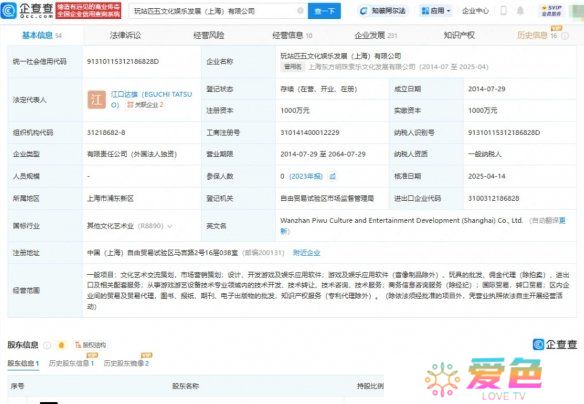Select 股东信息 1 sub-tab
584x404 pixels.
pyautogui.click(x=23, y=363)
